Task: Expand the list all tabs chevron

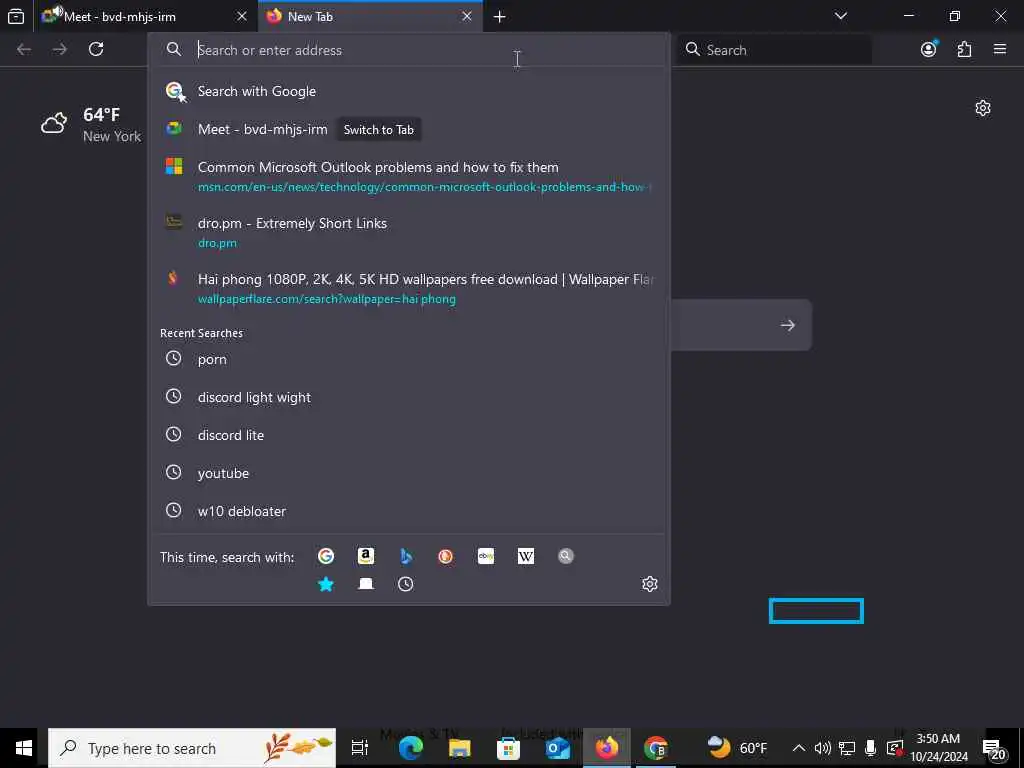Action: 841,16
